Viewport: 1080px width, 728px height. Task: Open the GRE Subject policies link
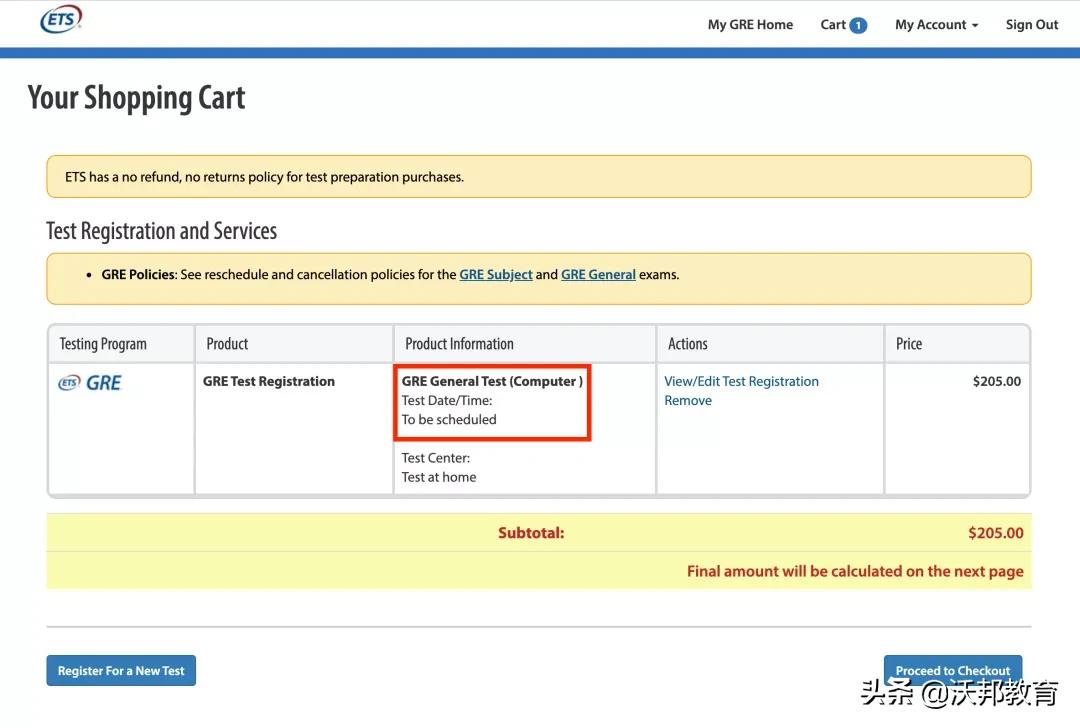click(x=496, y=274)
